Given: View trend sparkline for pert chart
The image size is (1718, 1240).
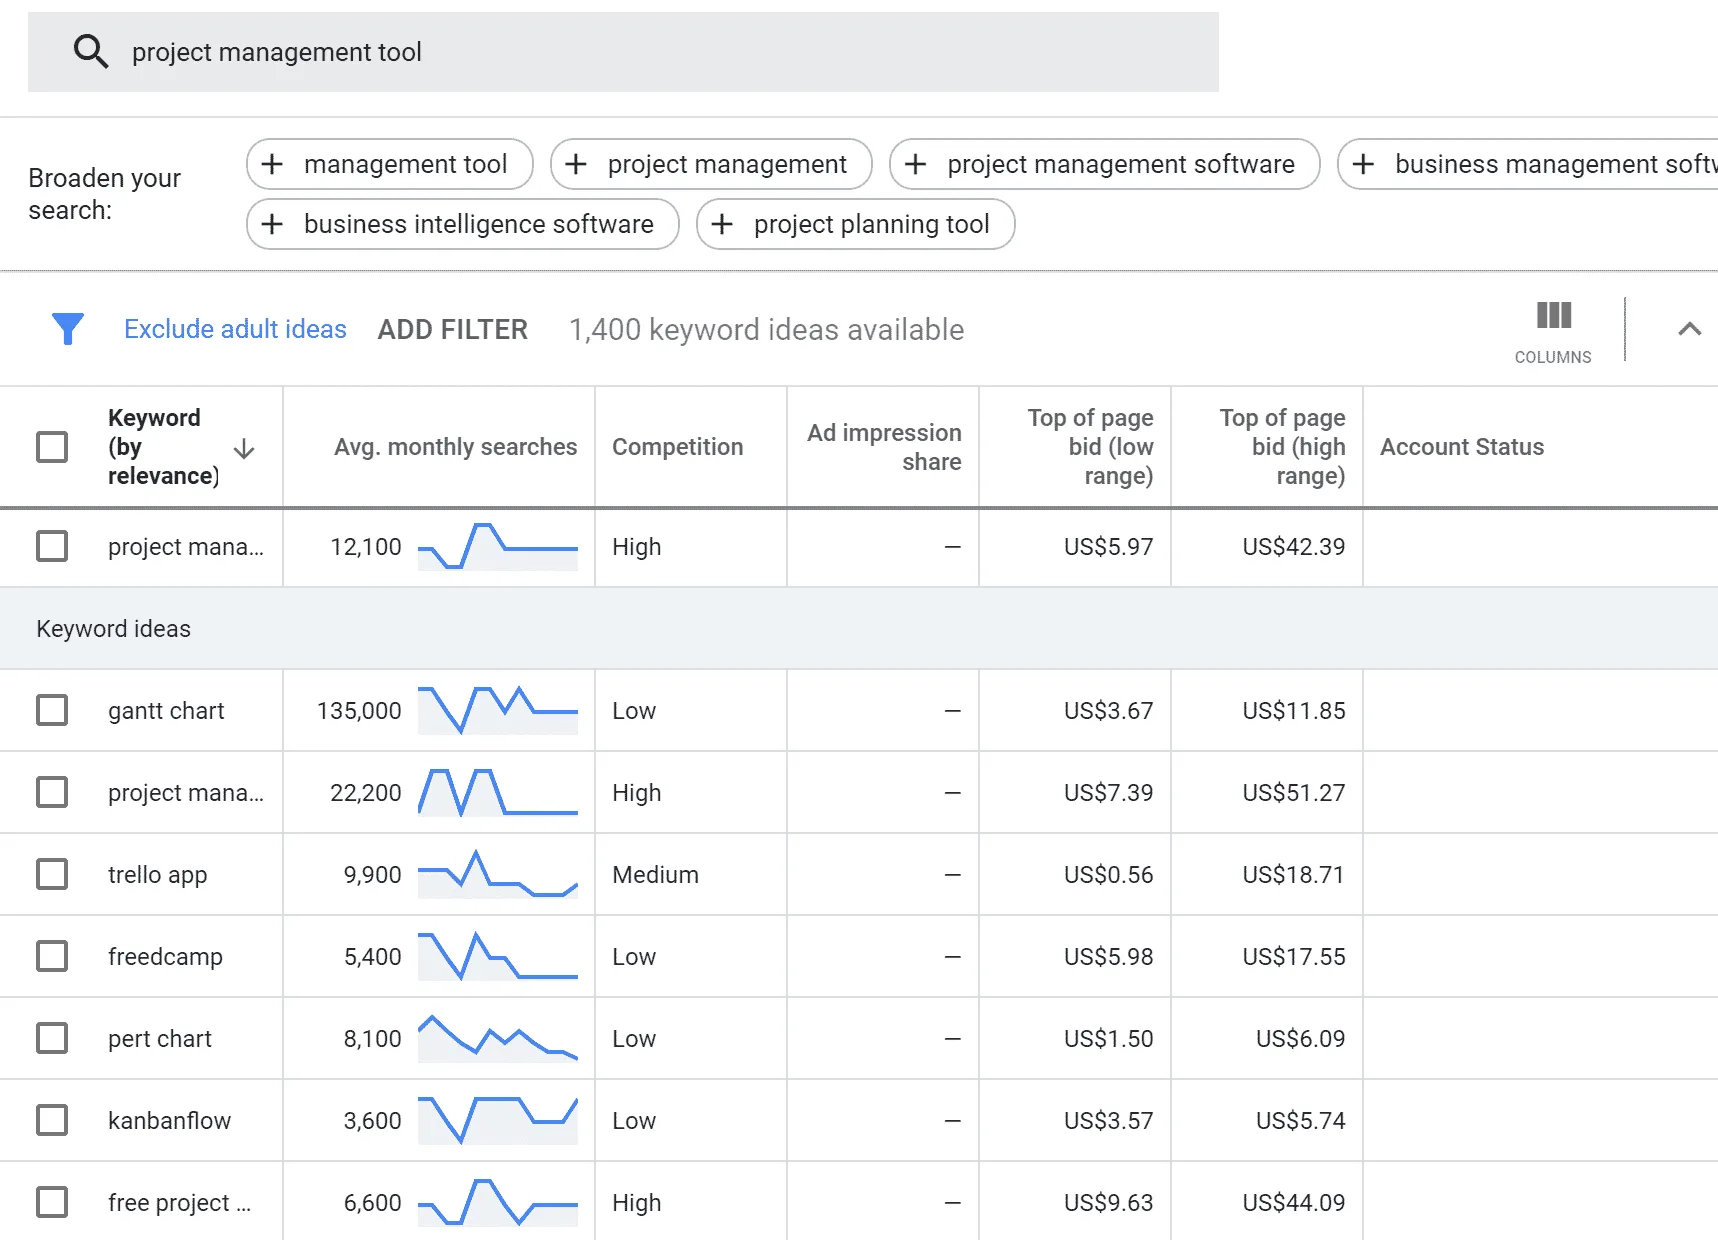Looking at the screenshot, I should (x=498, y=1038).
